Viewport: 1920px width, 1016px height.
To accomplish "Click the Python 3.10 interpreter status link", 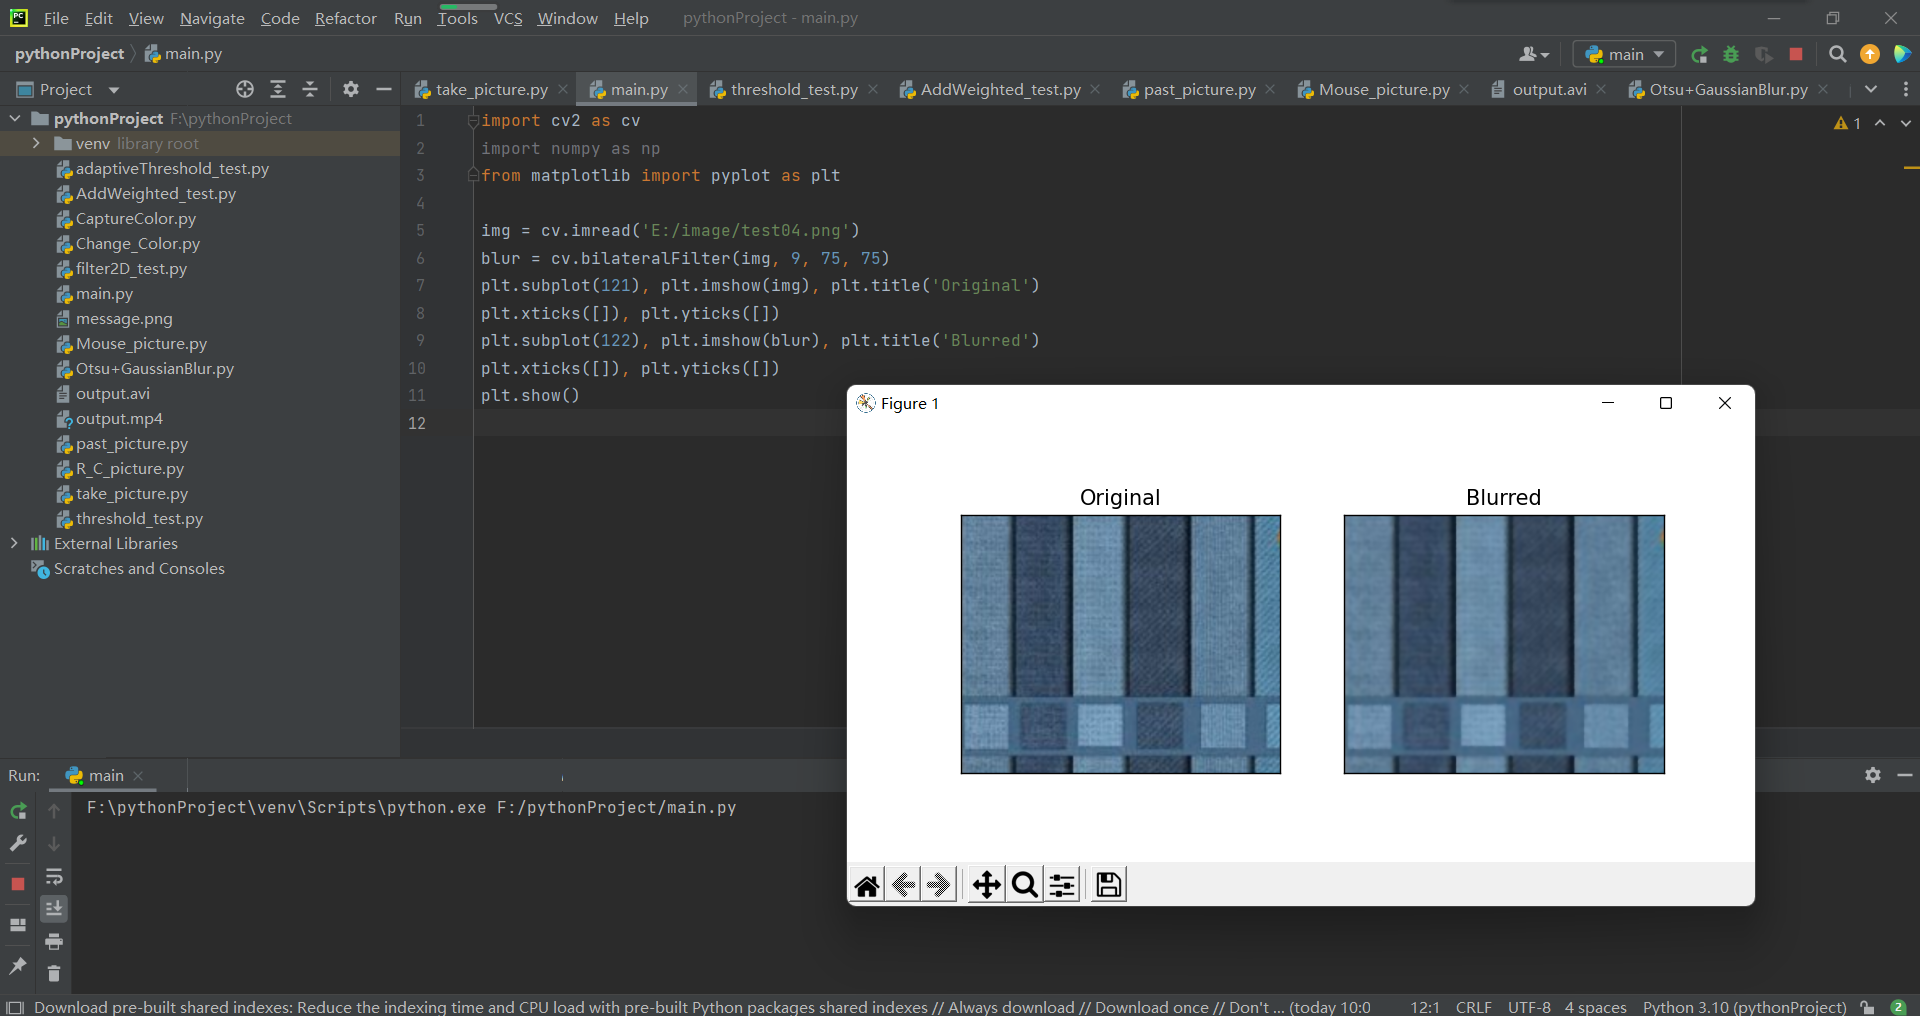I will 1744,1007.
